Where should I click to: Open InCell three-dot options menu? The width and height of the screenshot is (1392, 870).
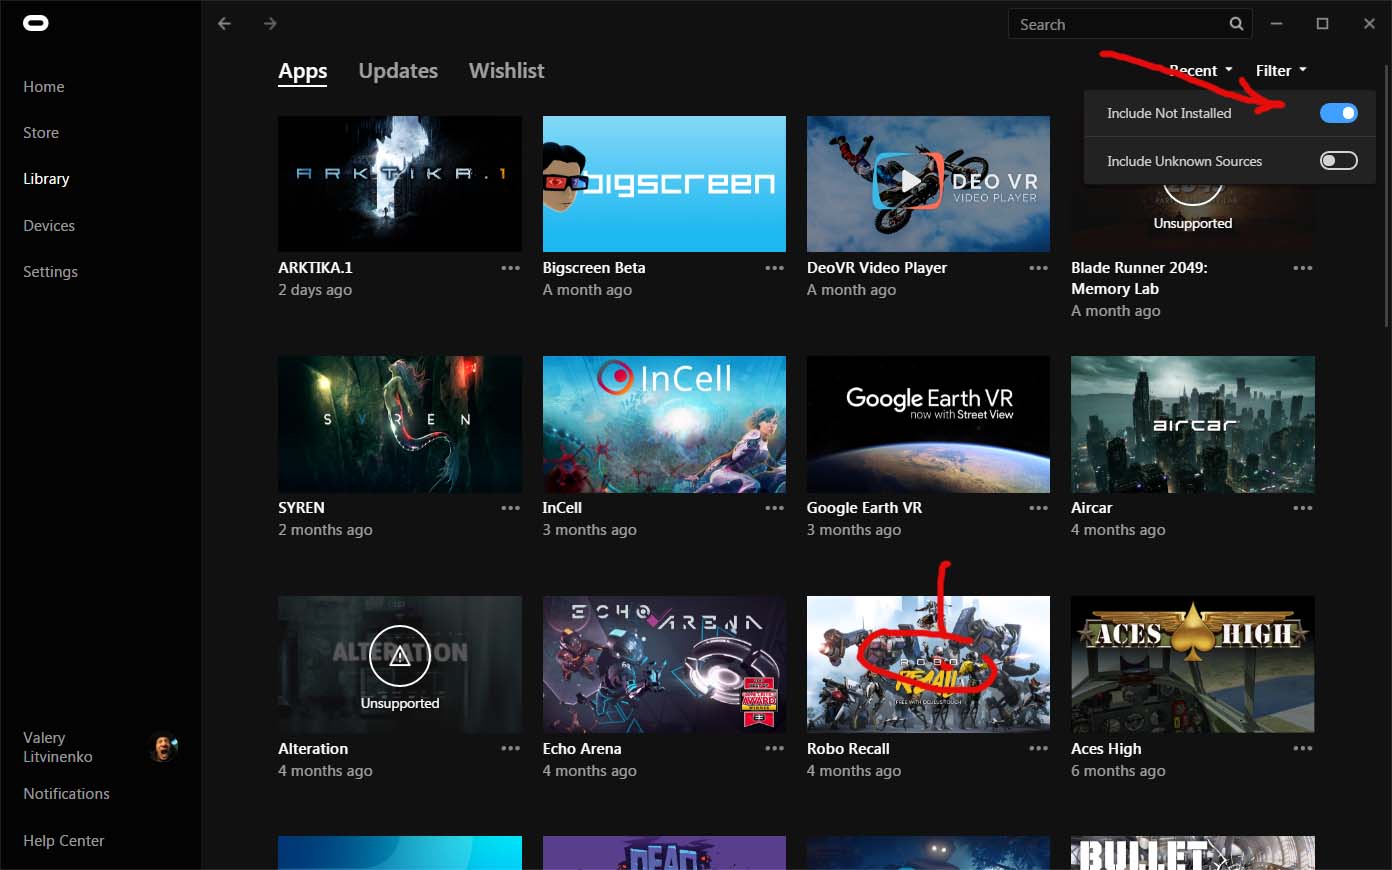point(775,508)
